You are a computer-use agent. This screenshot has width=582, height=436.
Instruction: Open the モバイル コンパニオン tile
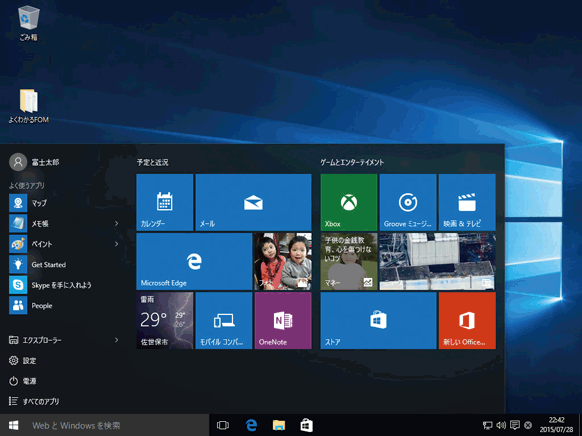coord(224,320)
